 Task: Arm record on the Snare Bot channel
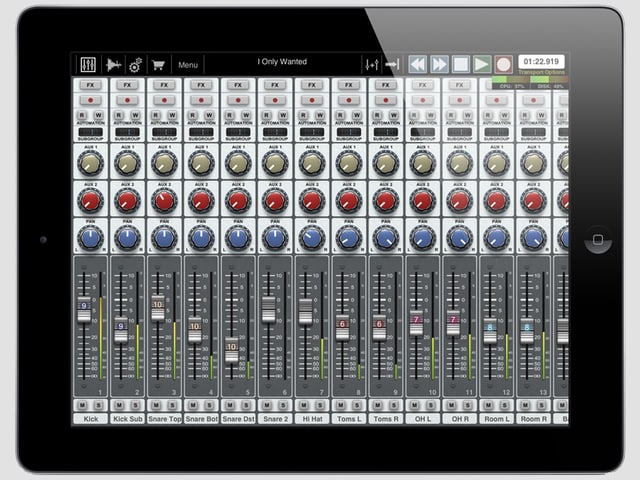coord(201,100)
